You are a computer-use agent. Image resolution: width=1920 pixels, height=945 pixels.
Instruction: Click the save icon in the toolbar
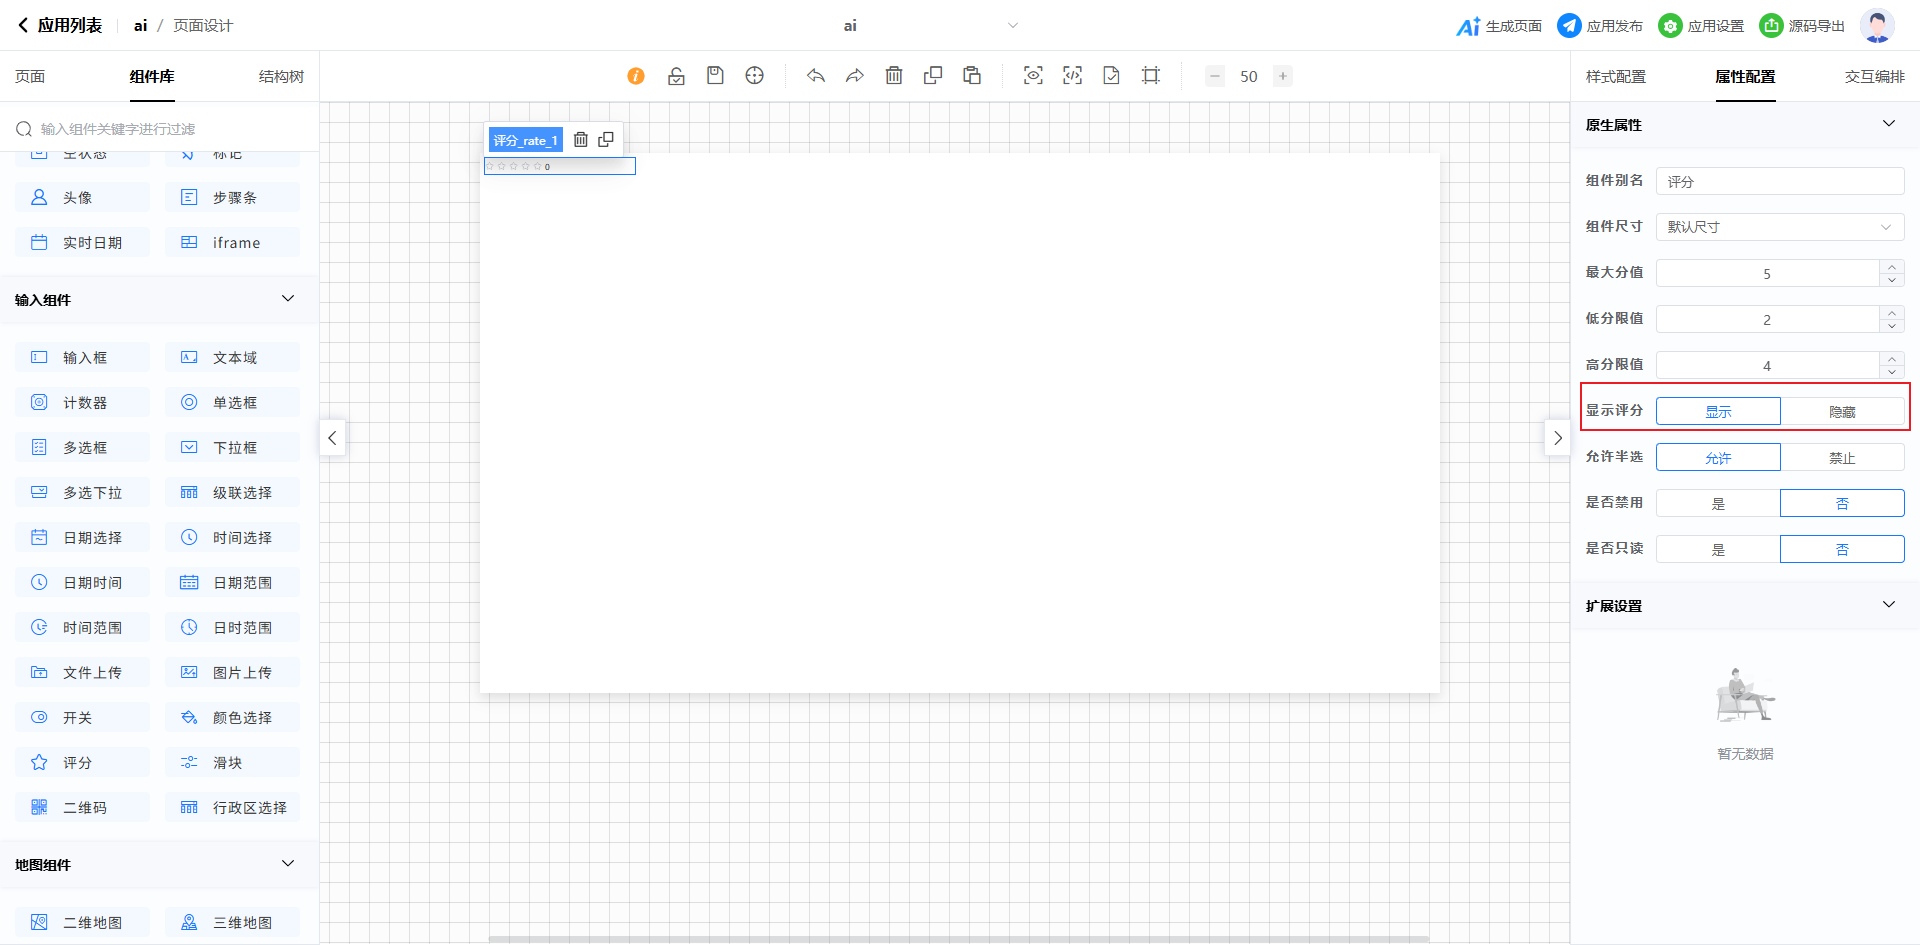(715, 76)
